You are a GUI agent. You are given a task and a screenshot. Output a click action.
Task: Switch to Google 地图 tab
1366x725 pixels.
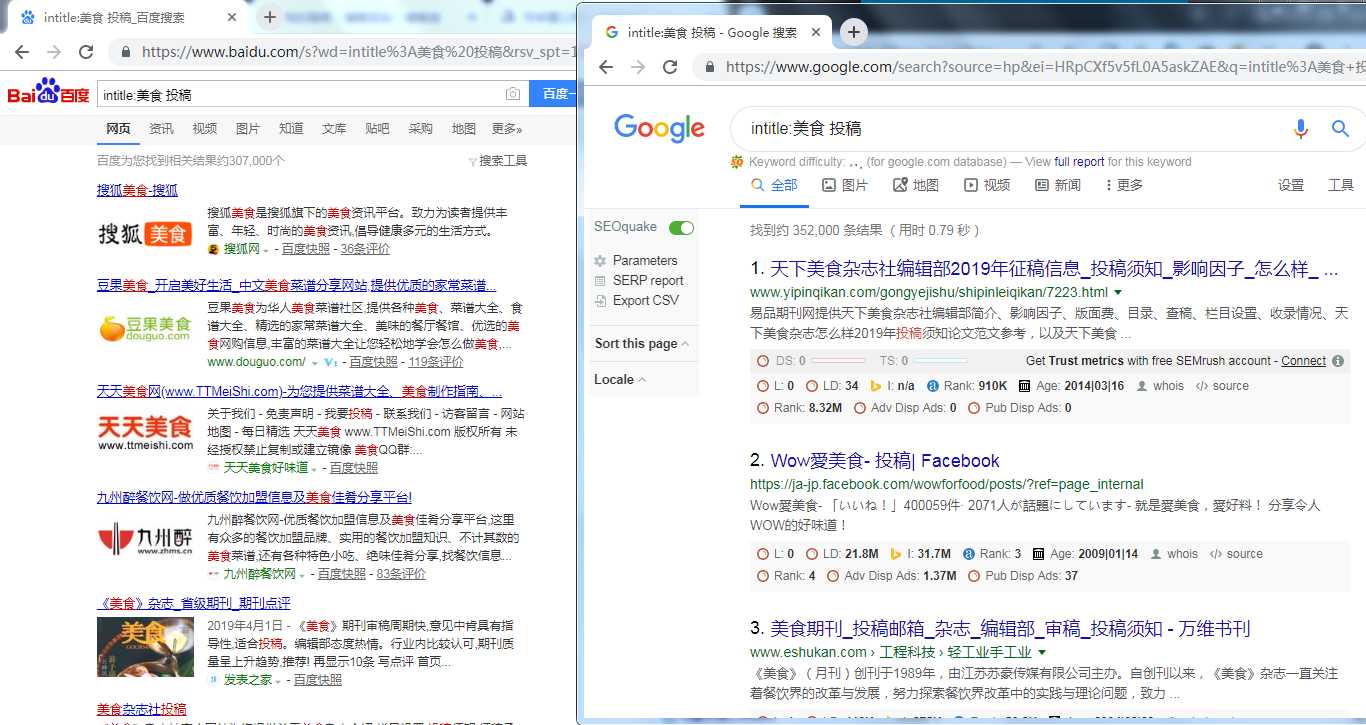[916, 185]
